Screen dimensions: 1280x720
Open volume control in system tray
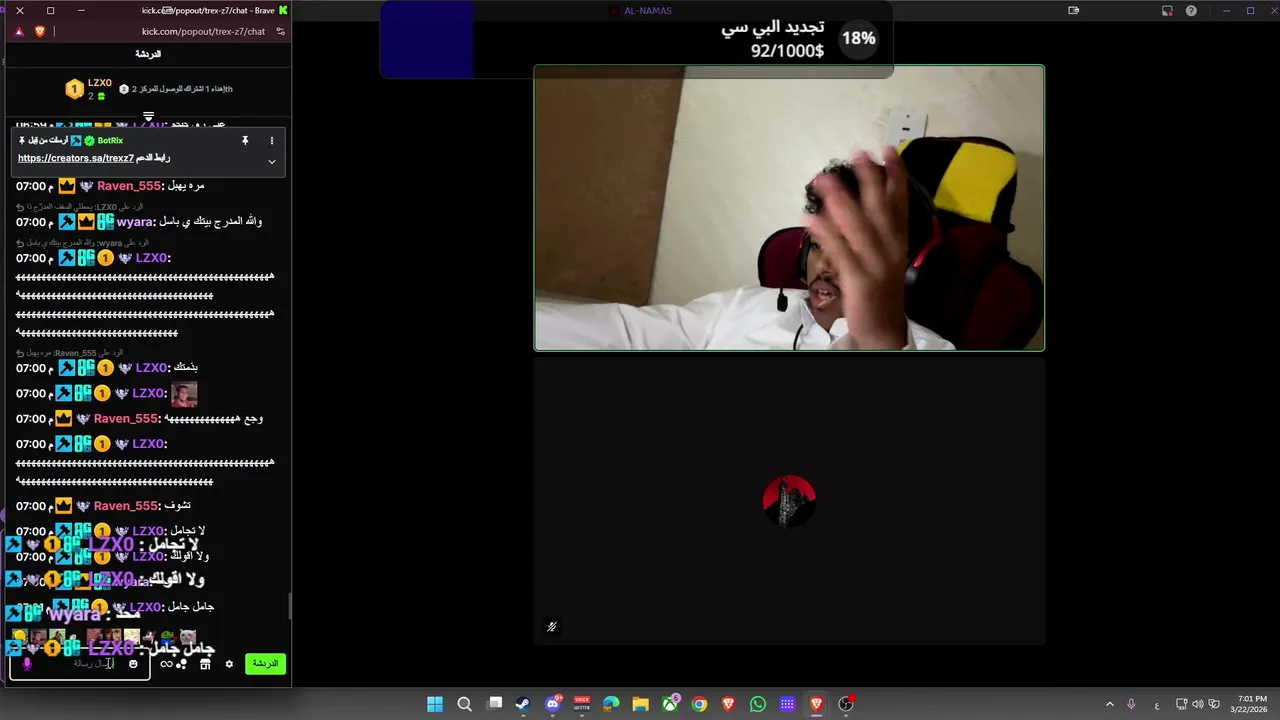(1198, 704)
